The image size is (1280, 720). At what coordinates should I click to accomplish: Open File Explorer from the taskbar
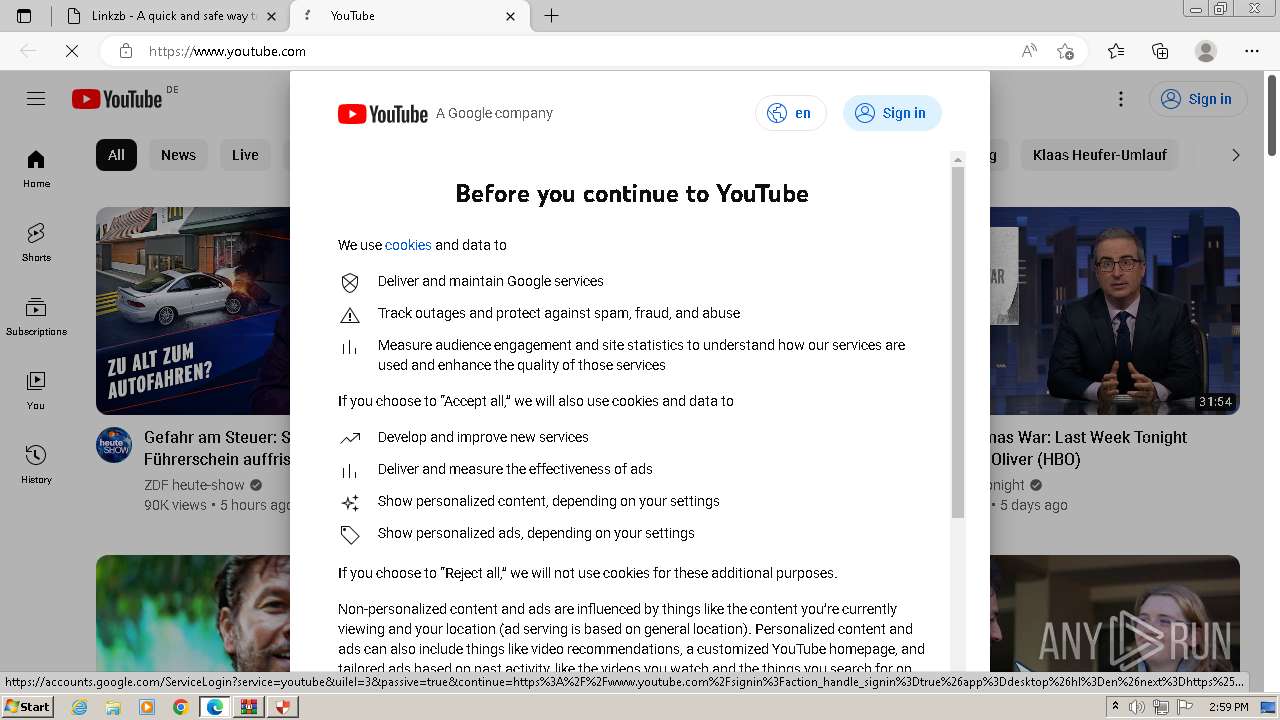(113, 707)
